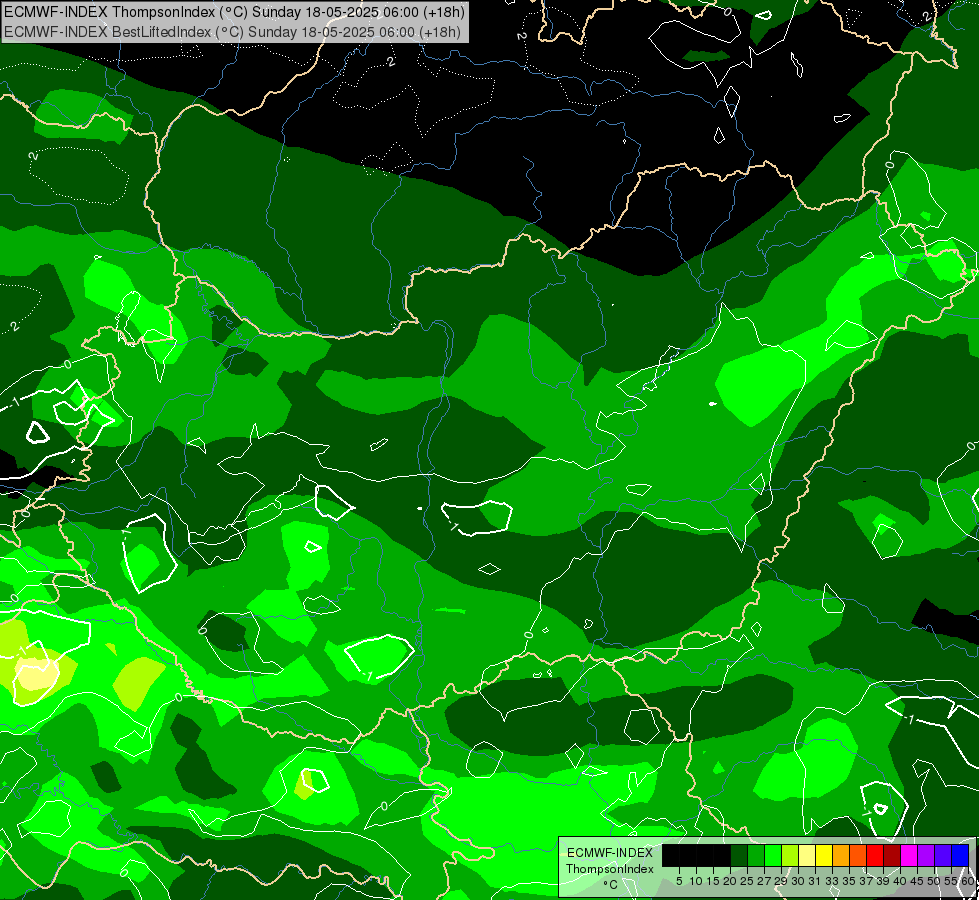979x900 pixels.
Task: Select the medium green 25–27 legend swatch
Action: [x=756, y=855]
